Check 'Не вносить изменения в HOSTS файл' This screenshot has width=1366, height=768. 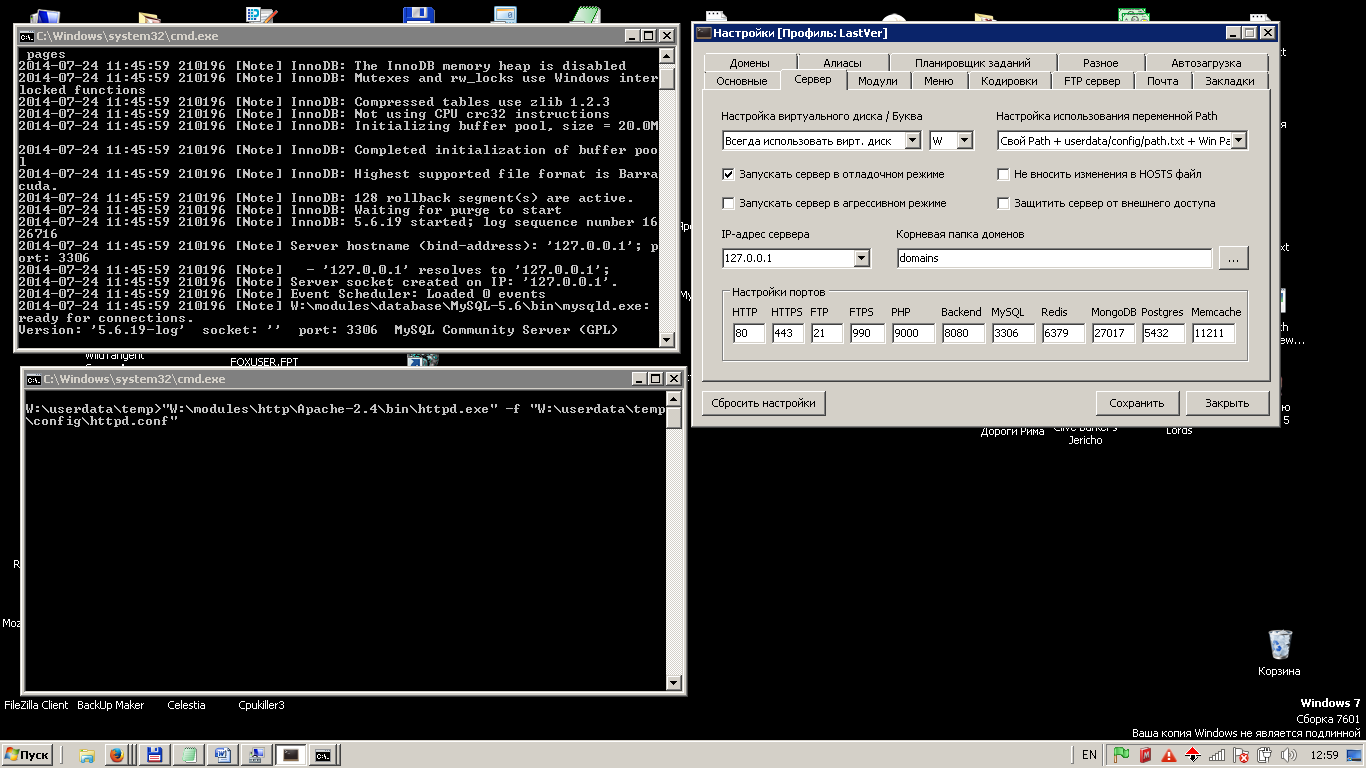point(1003,174)
